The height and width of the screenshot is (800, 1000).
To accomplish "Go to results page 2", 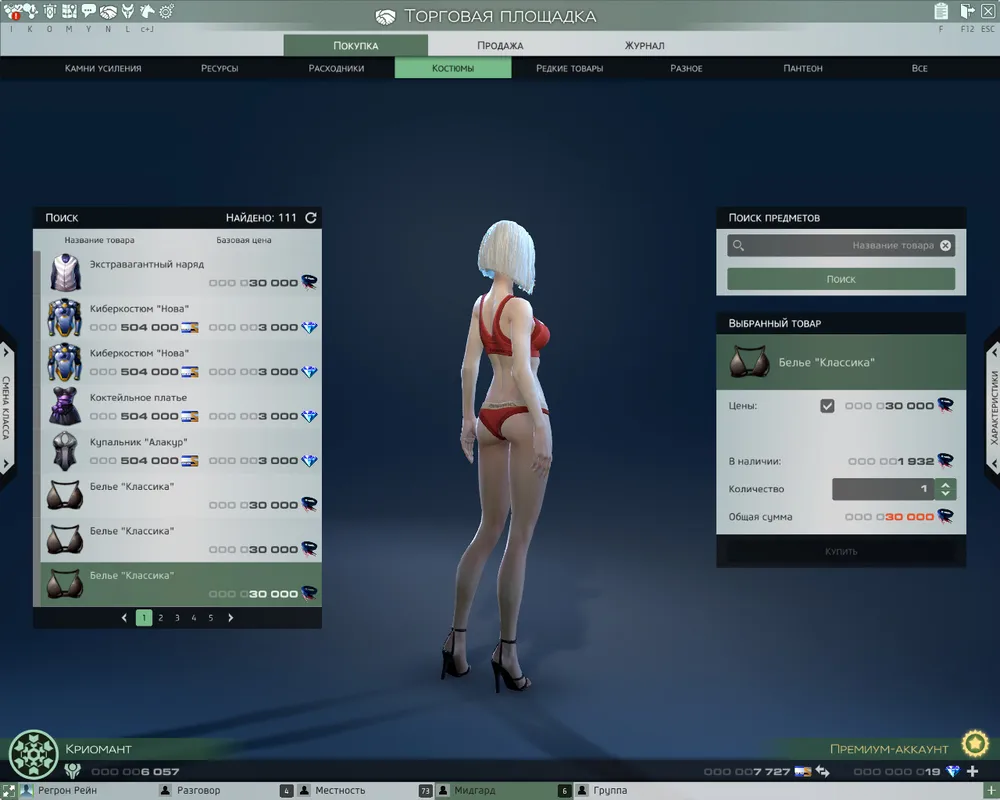I will [x=161, y=618].
